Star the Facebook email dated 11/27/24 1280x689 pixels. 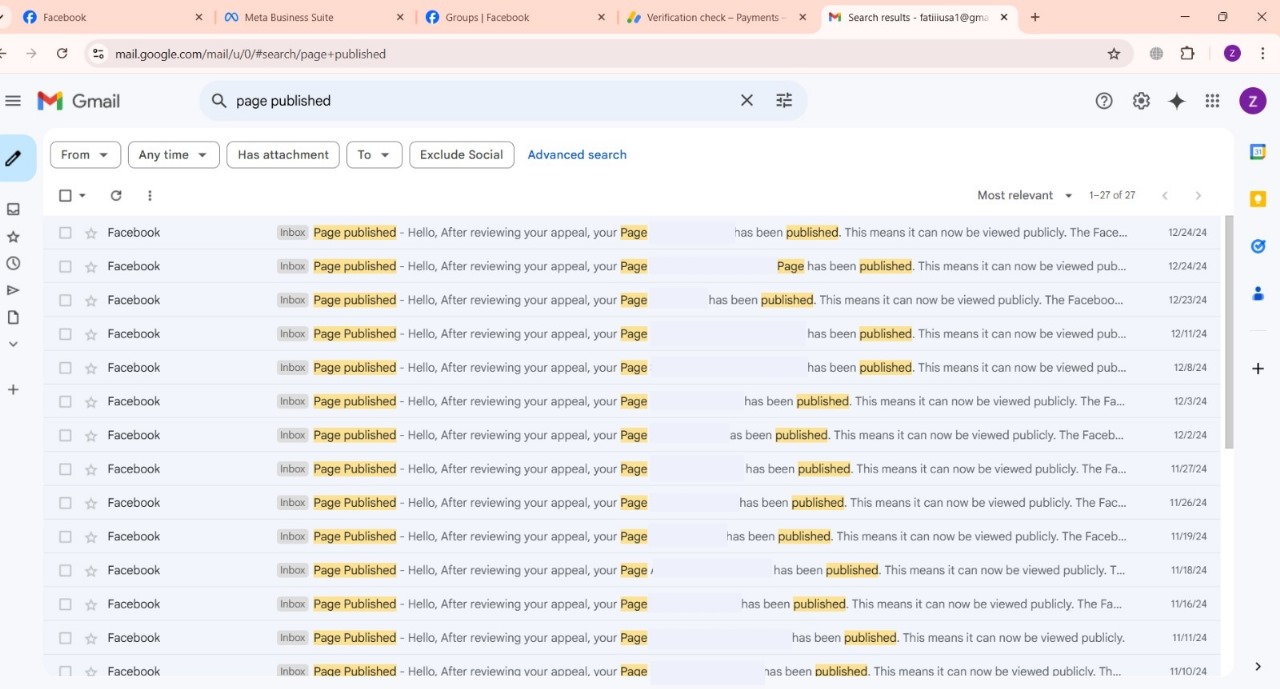tap(91, 469)
